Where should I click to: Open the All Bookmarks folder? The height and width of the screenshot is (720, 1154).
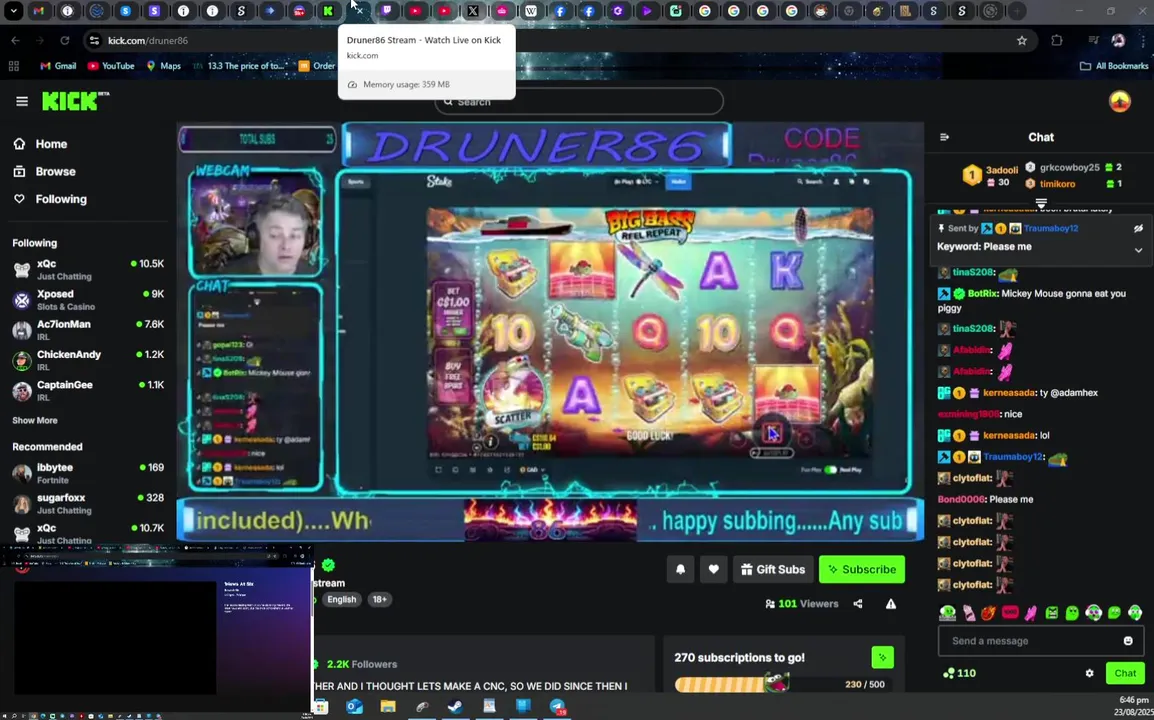tap(1114, 66)
